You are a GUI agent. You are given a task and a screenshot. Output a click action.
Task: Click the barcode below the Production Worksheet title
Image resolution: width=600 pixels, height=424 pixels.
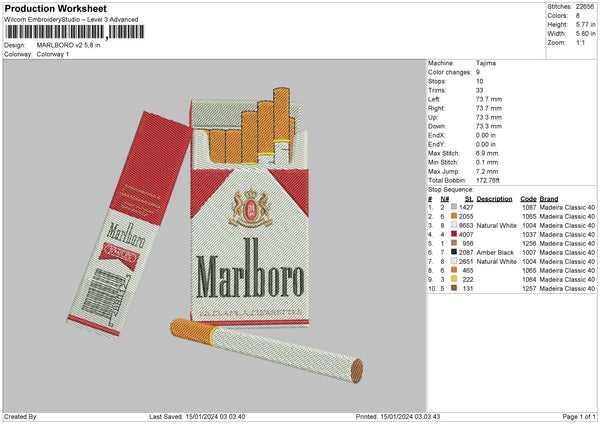point(75,32)
